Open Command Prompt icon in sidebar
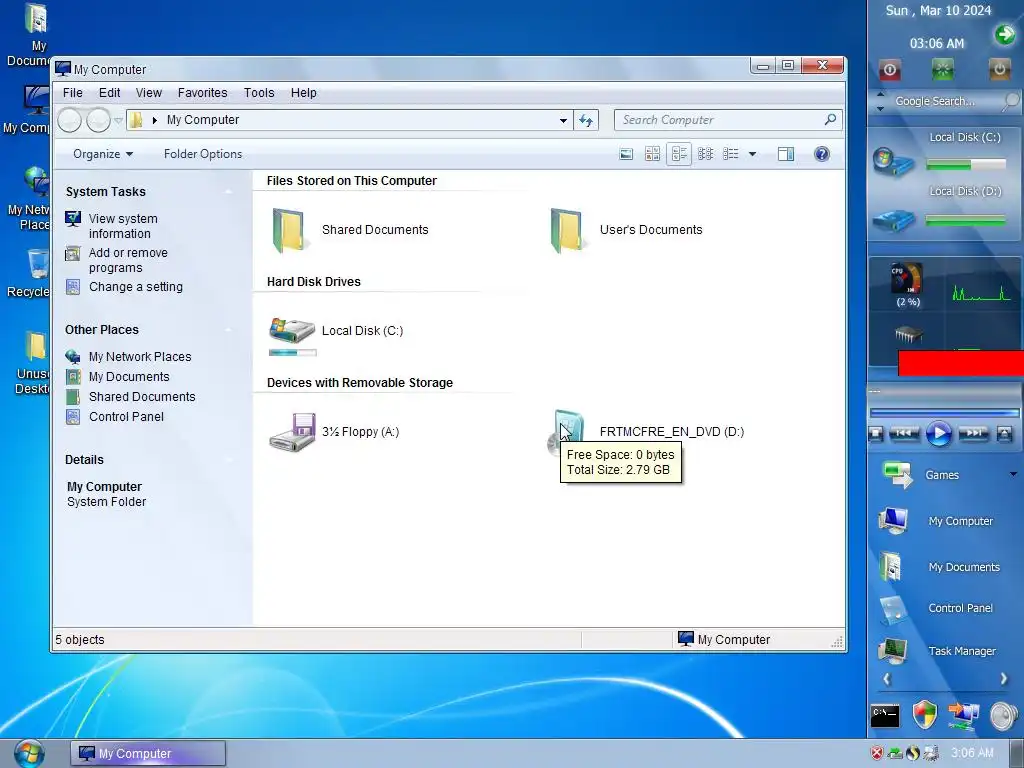1024x768 pixels. (x=885, y=716)
